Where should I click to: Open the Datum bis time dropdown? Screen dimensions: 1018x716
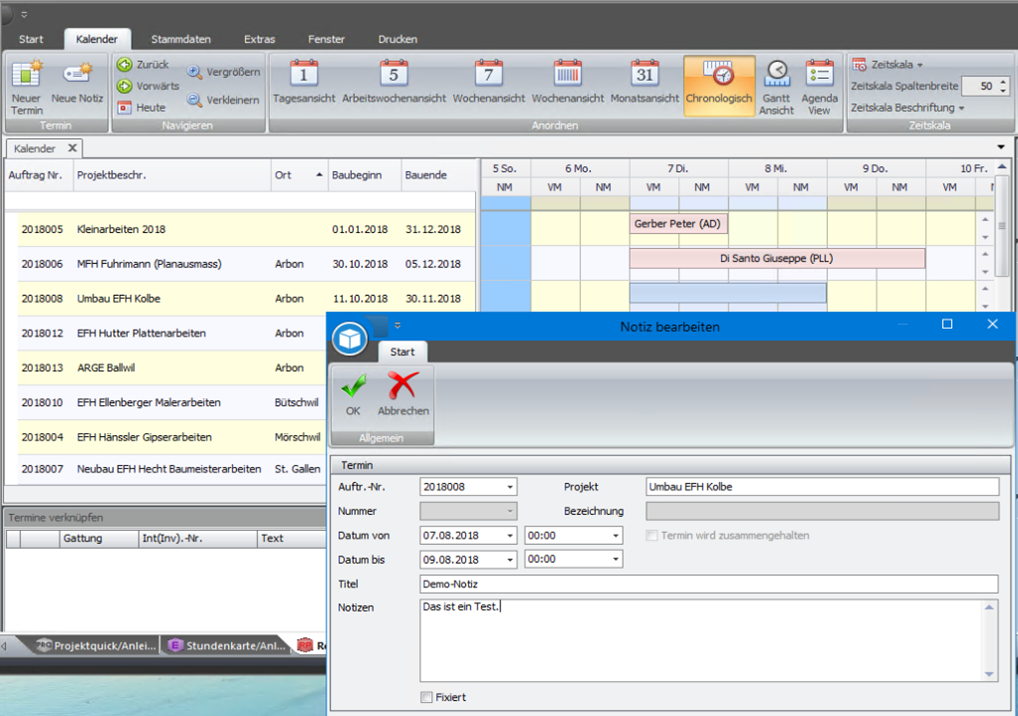[615, 560]
